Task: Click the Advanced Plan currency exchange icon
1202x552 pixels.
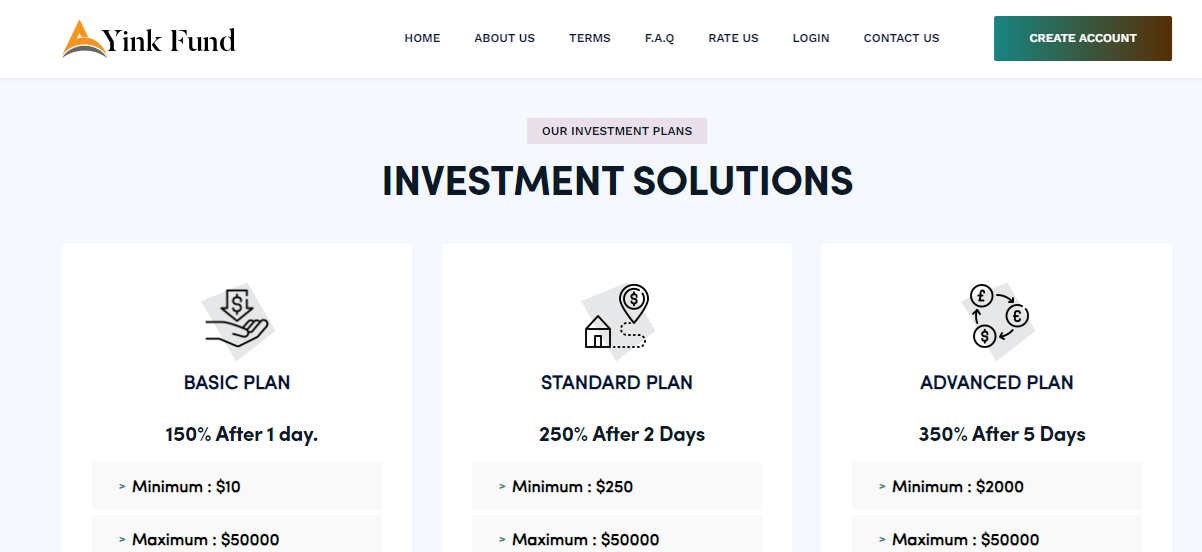Action: click(998, 316)
